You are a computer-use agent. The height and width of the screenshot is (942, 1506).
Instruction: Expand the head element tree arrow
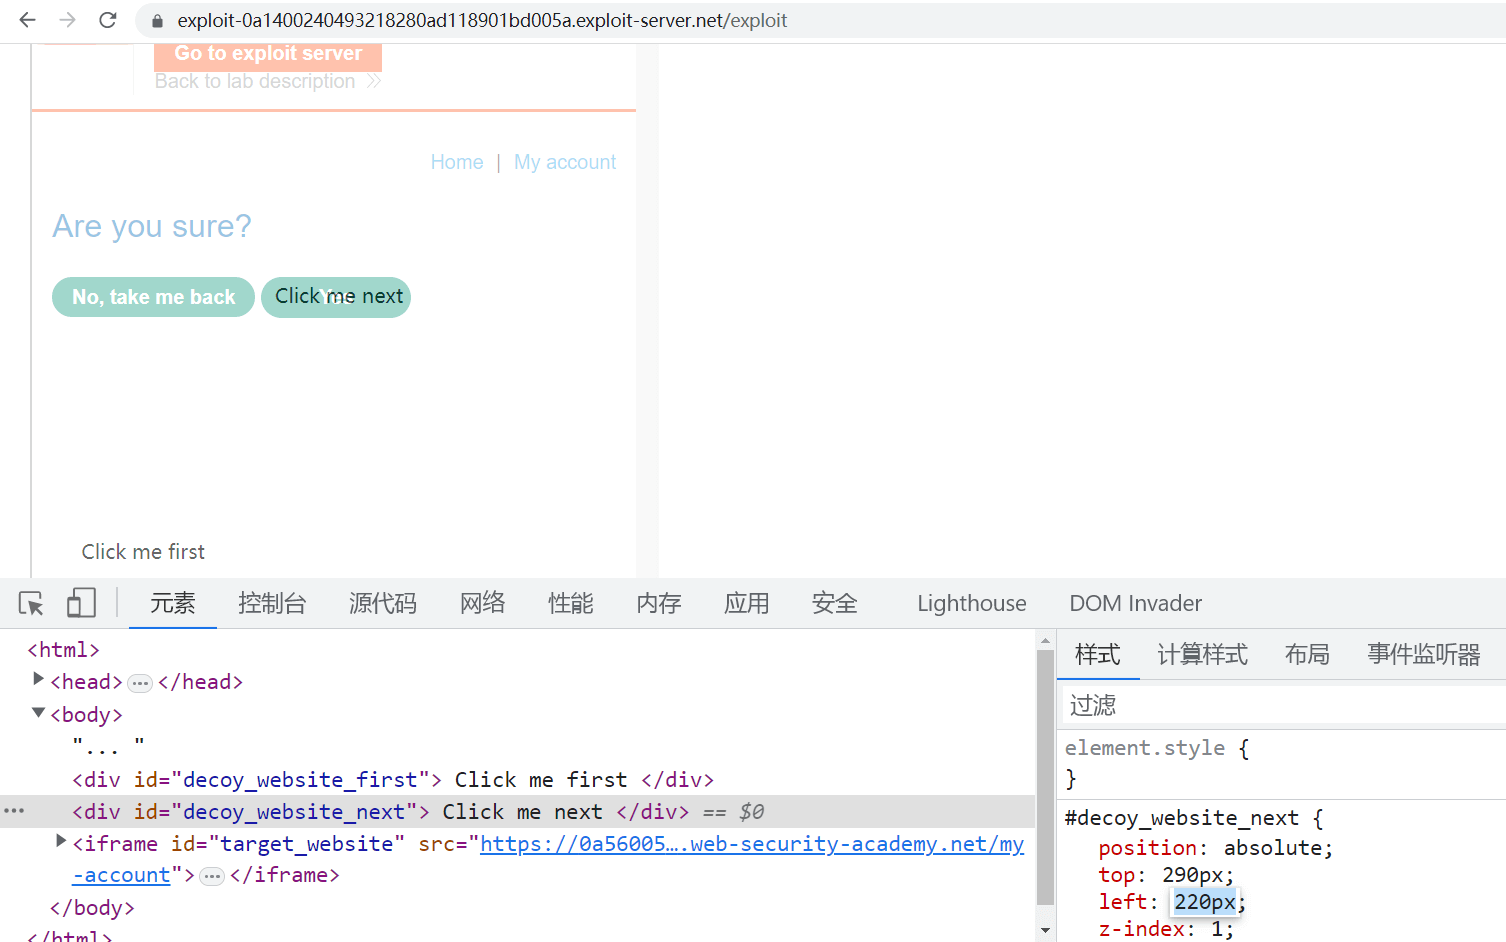38,680
